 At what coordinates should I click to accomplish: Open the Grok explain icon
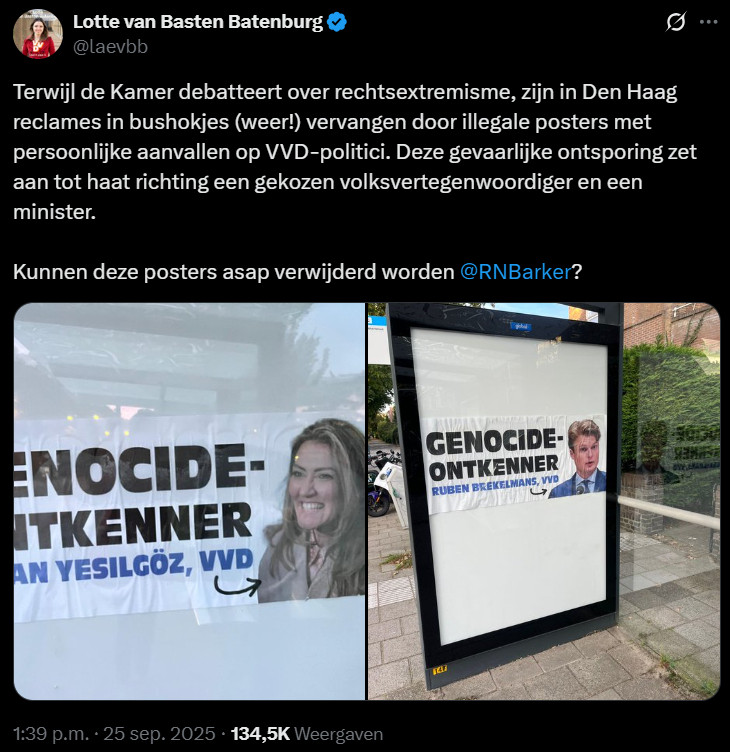[675, 22]
